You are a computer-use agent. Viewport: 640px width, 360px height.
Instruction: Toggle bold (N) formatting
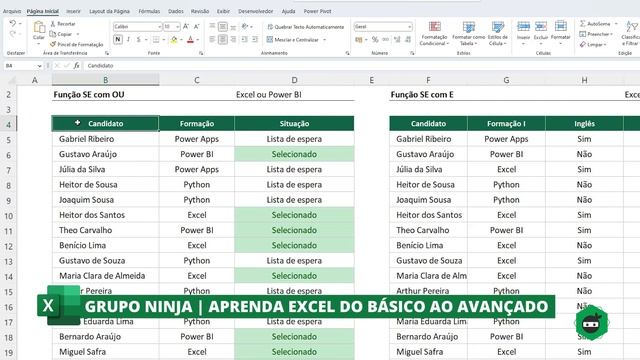tap(118, 40)
